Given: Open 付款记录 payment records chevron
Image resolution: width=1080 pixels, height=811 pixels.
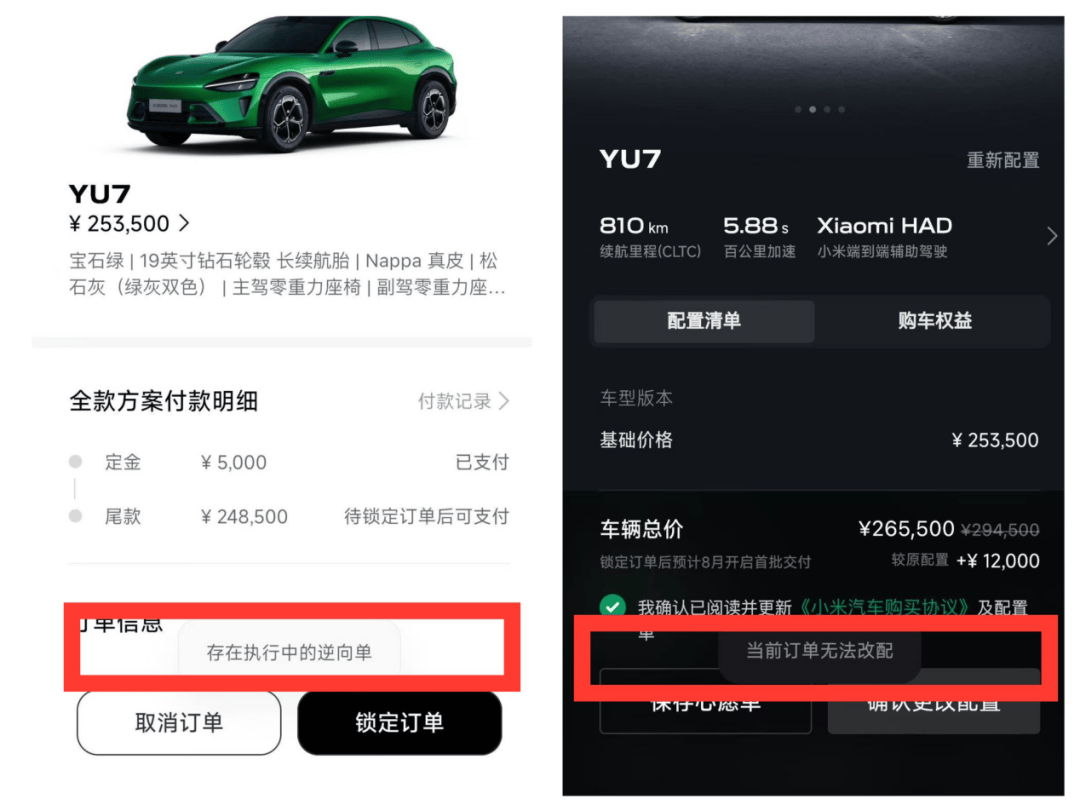Looking at the screenshot, I should (x=504, y=401).
